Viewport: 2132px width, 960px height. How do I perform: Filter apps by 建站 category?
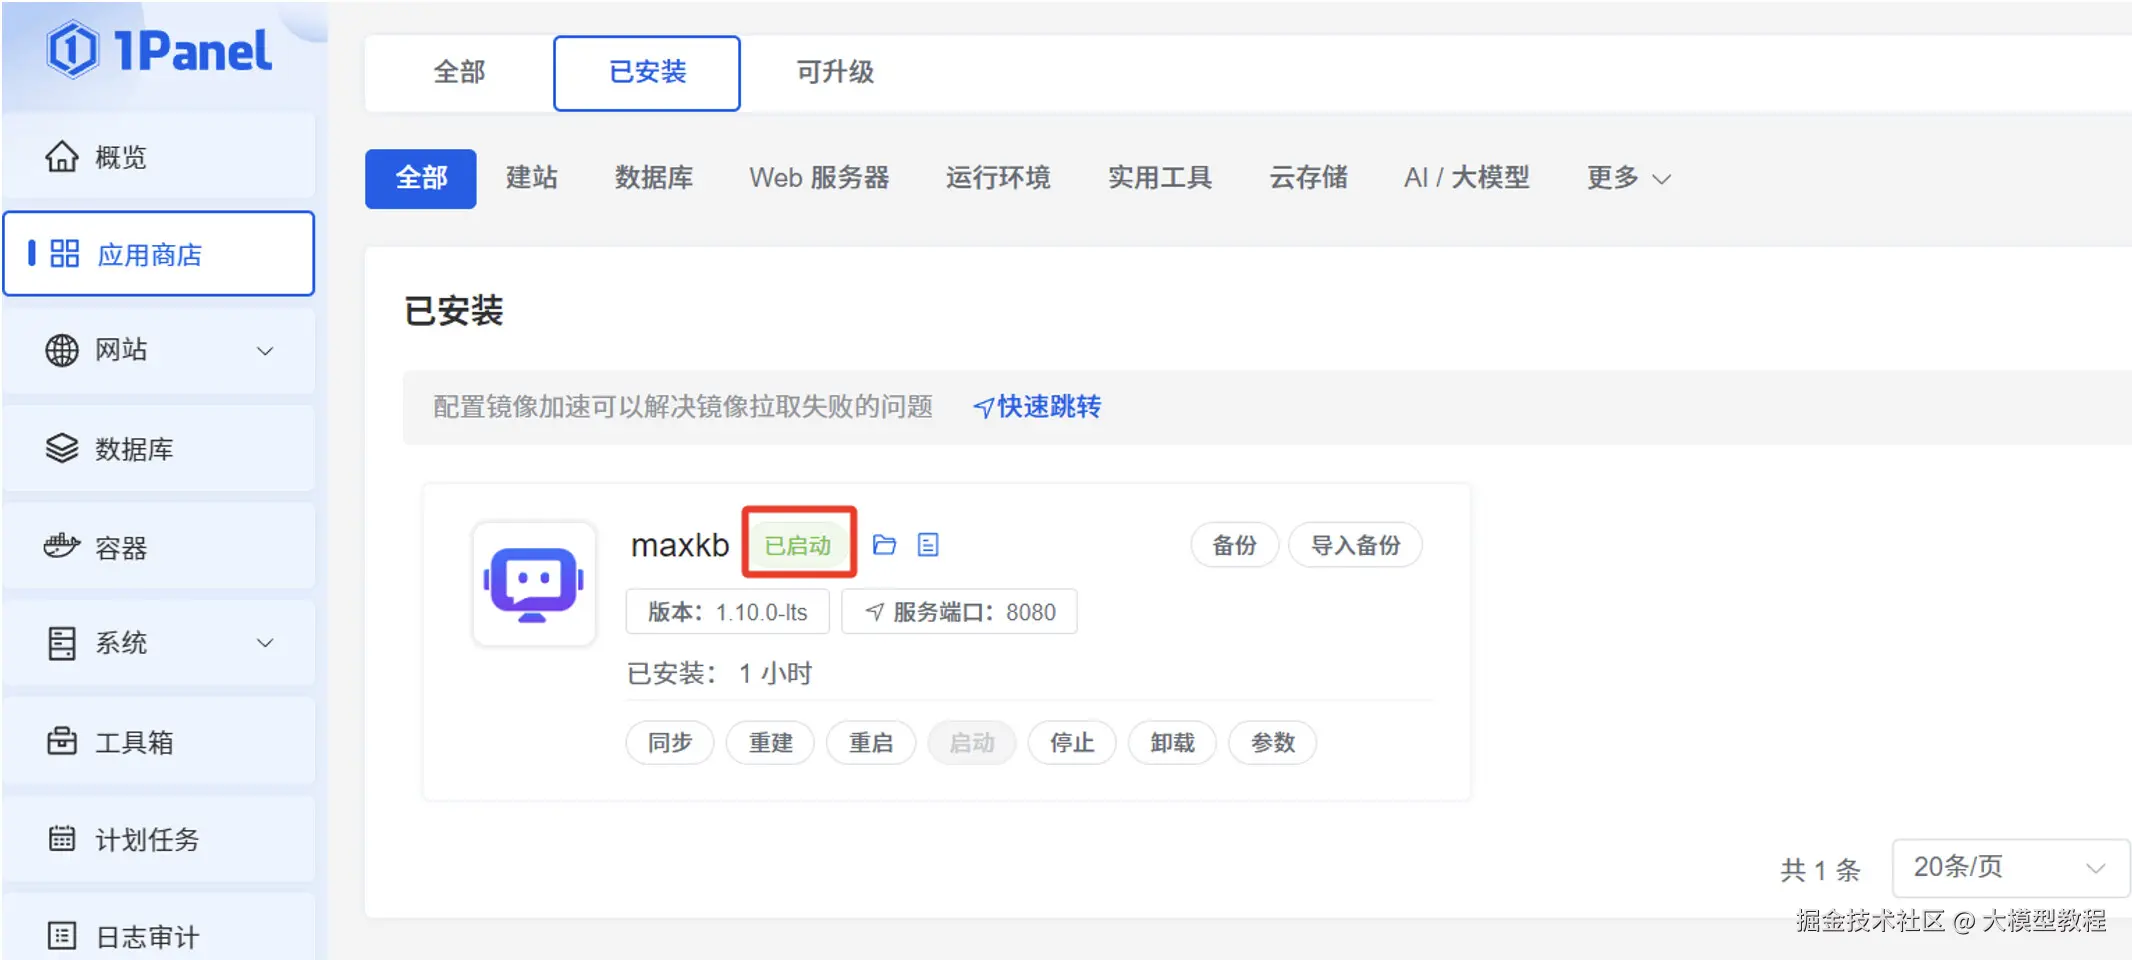click(532, 178)
